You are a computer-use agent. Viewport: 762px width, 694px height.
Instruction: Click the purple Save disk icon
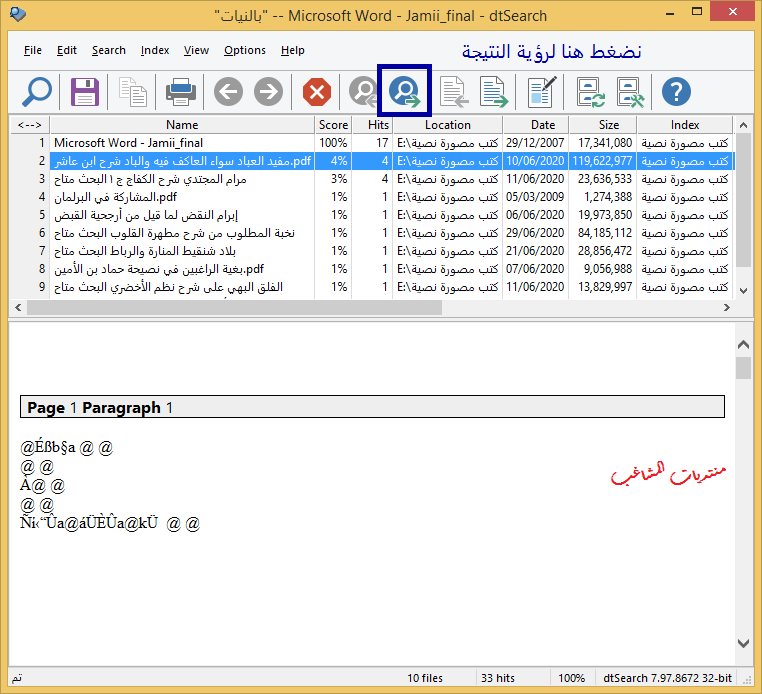(85, 93)
